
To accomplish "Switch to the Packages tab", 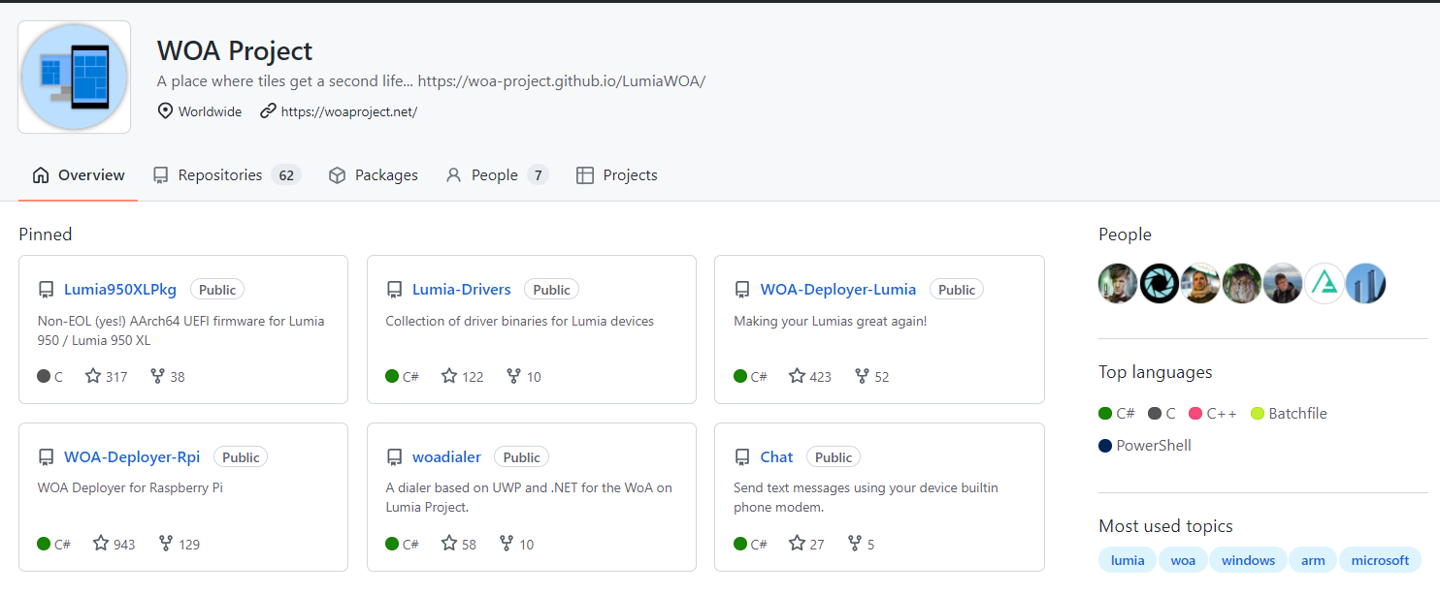I will point(373,175).
